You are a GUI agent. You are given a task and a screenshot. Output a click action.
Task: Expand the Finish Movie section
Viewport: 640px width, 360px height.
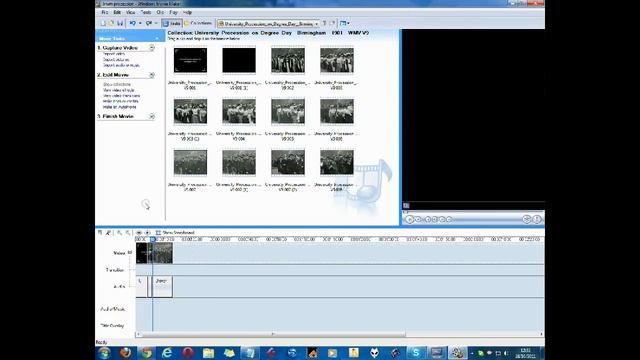coord(152,116)
